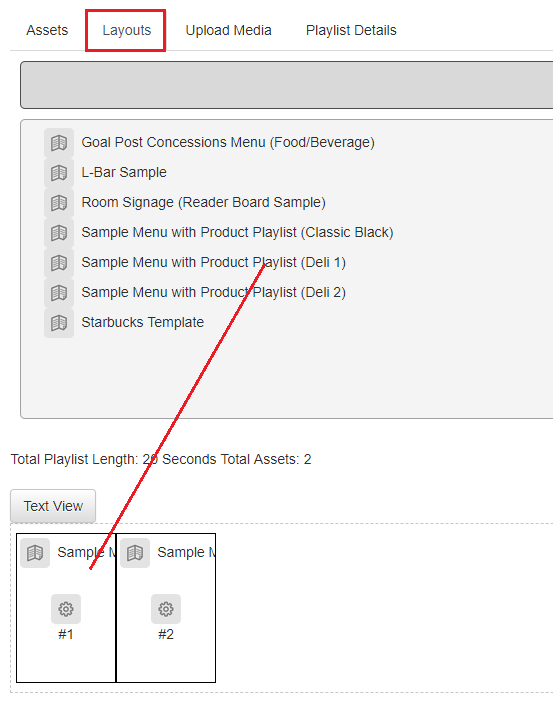Switch to the Assets tab

tap(47, 30)
